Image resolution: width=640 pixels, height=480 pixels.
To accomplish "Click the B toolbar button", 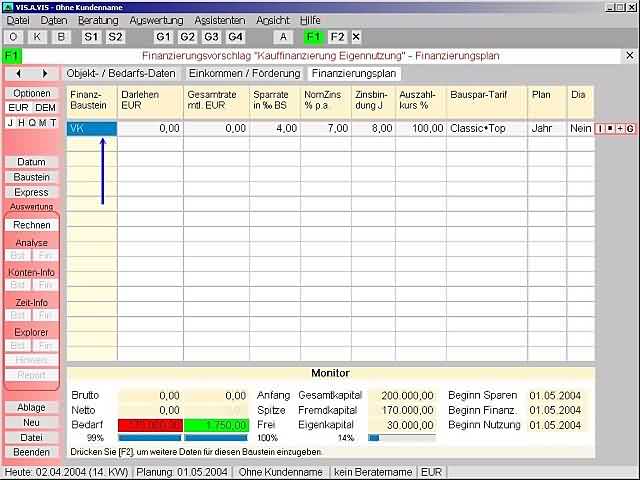I will pos(61,37).
